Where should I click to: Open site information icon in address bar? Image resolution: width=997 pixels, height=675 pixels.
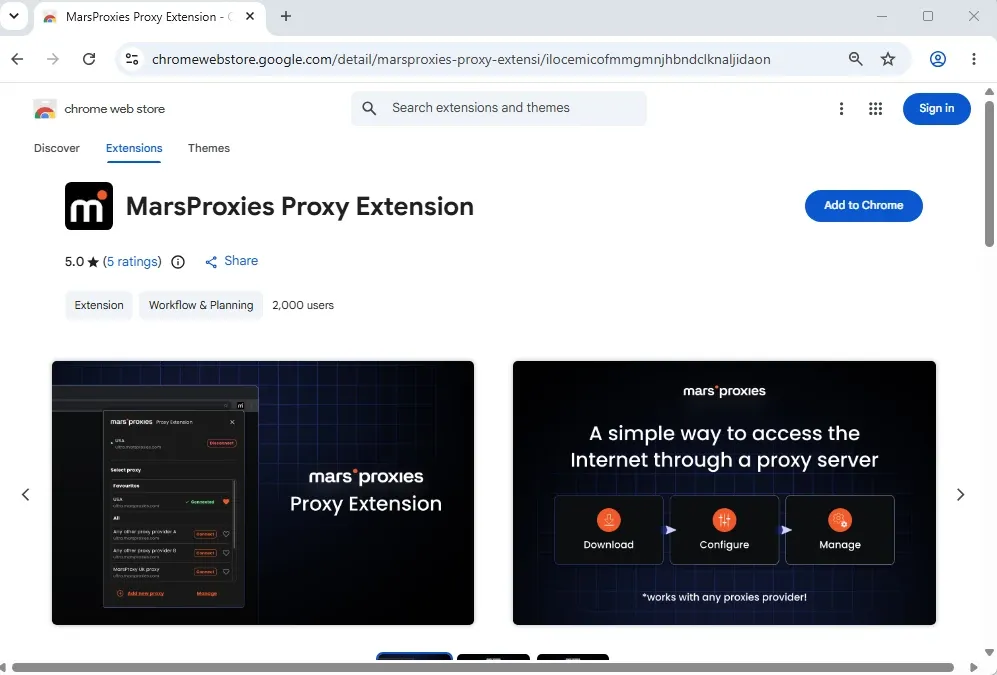(x=132, y=59)
